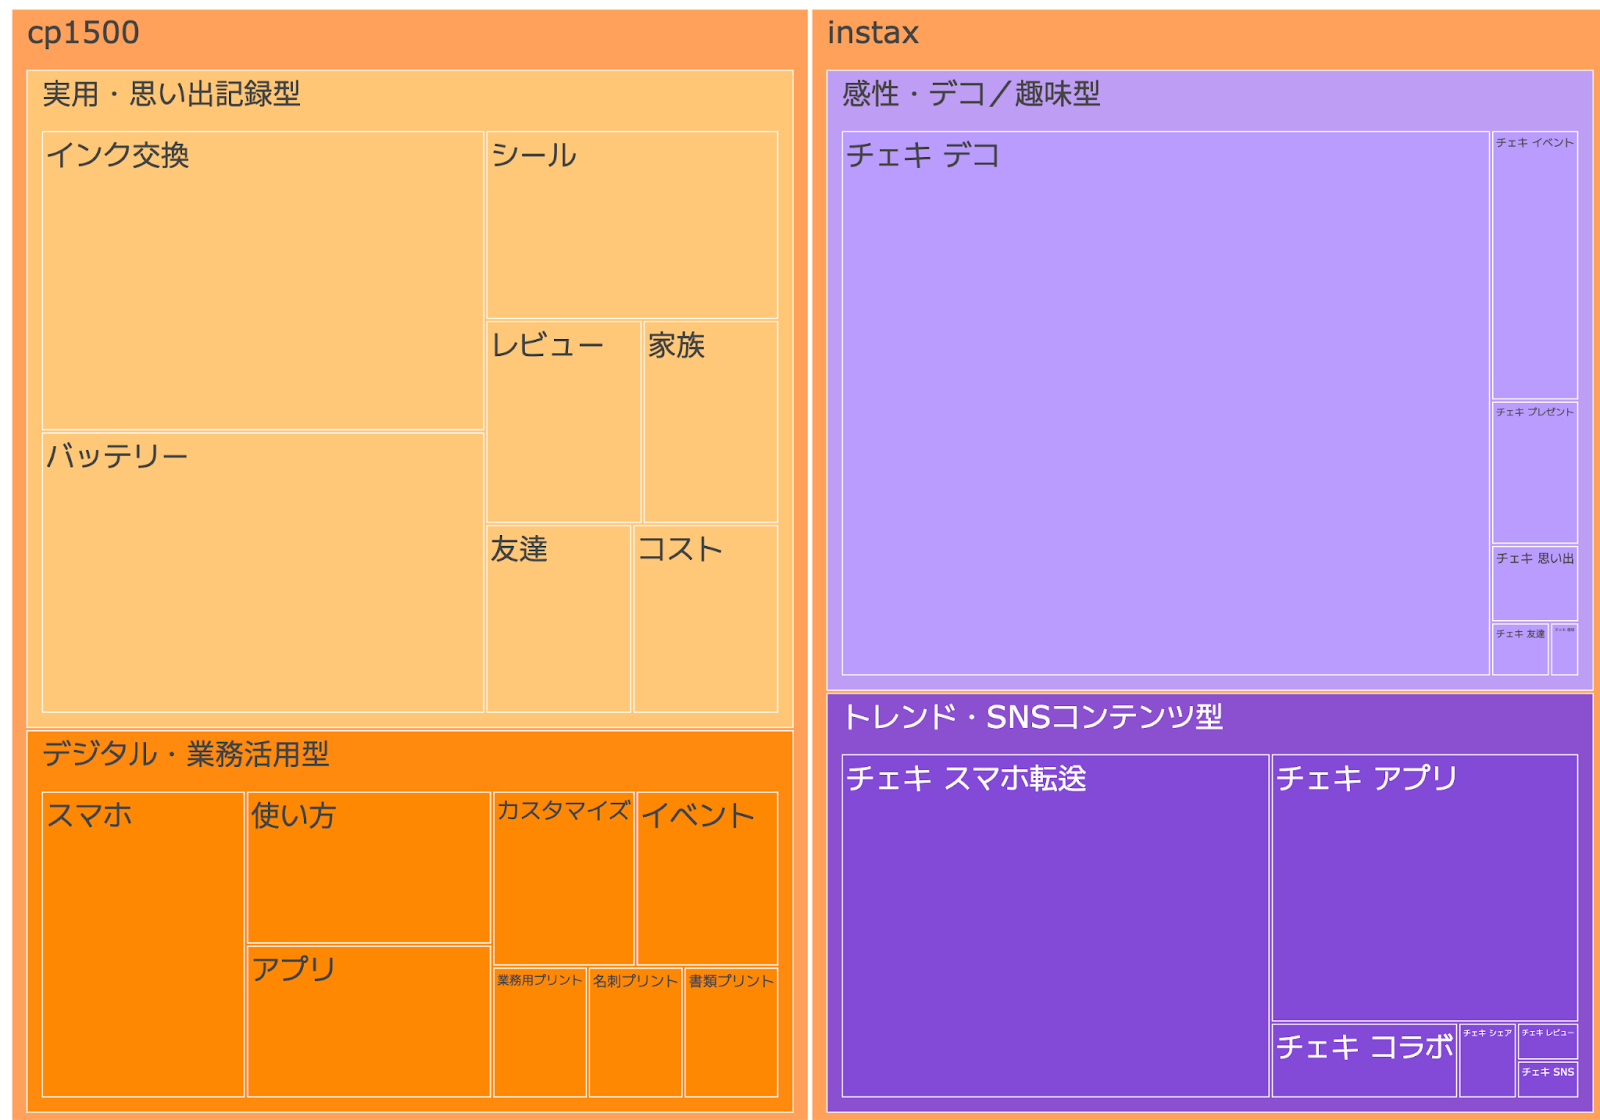Click the インク交換 treemap tile

pos(262,281)
